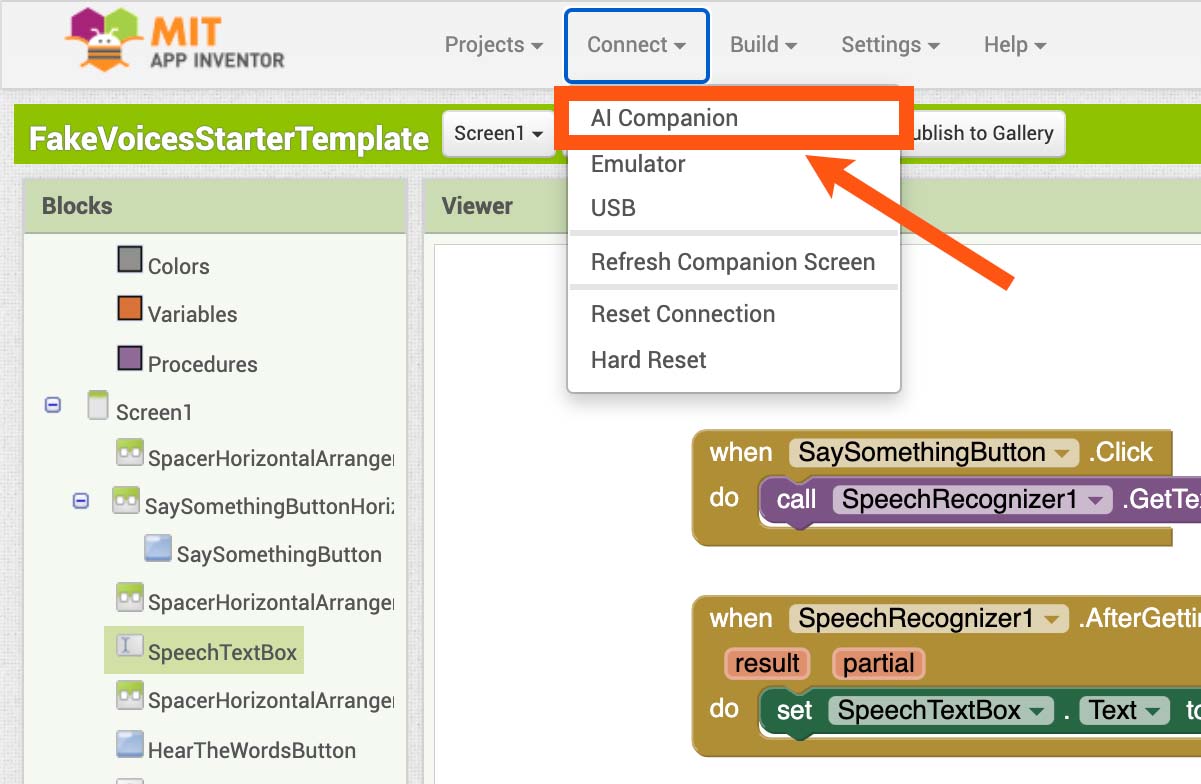Select Refresh Companion Screen
The height and width of the screenshot is (784, 1201).
tap(734, 262)
